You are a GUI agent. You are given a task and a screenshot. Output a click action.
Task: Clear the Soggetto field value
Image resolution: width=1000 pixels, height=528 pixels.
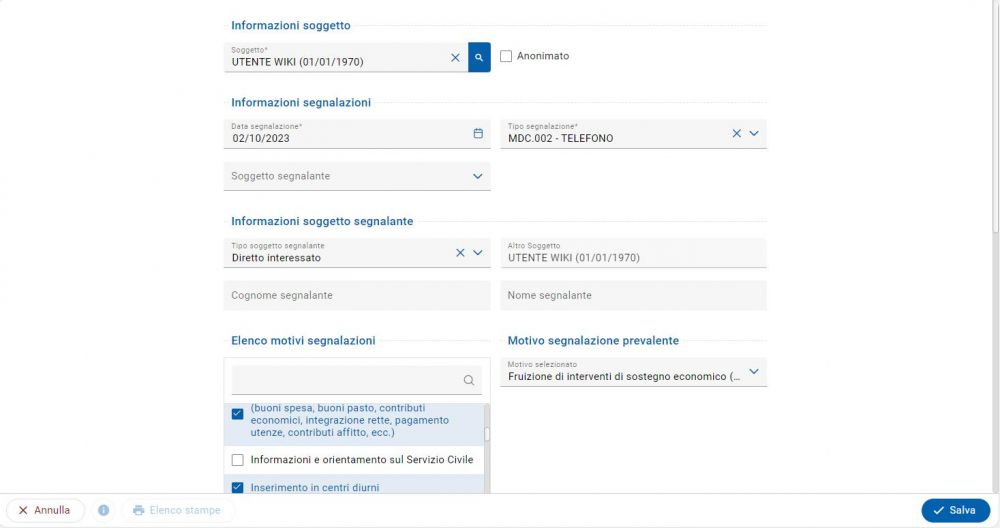tap(455, 57)
